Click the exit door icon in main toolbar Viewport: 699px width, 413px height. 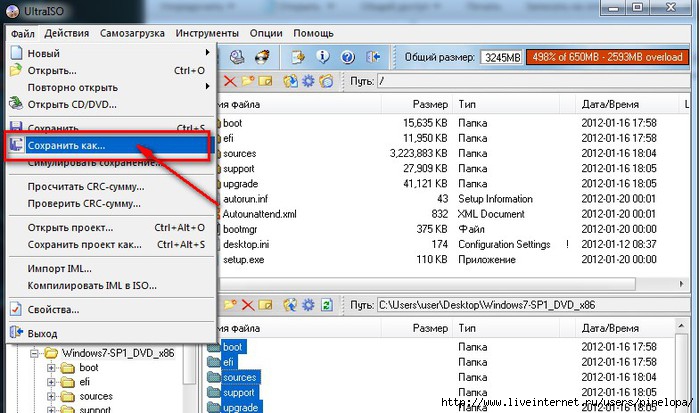click(374, 57)
